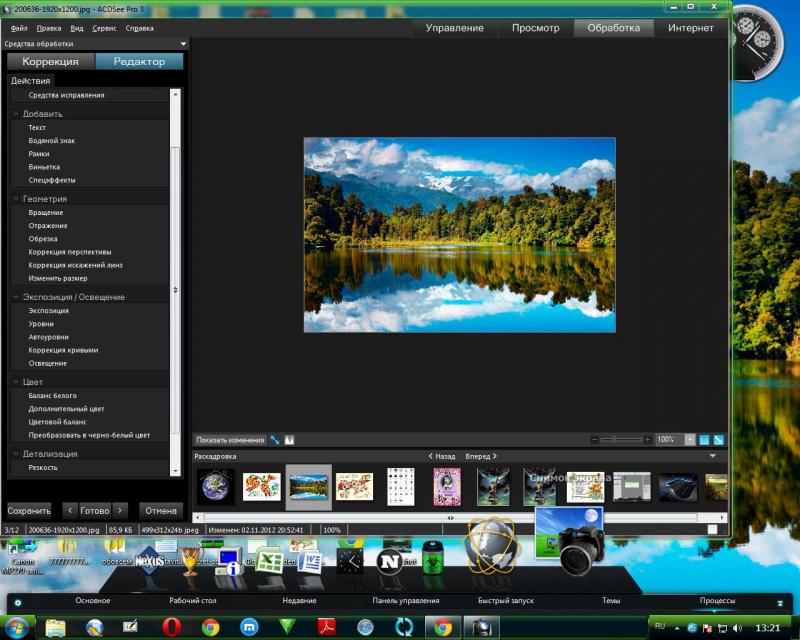Go to previous image arrow beside Готово
This screenshot has height=640, width=800.
(70, 510)
